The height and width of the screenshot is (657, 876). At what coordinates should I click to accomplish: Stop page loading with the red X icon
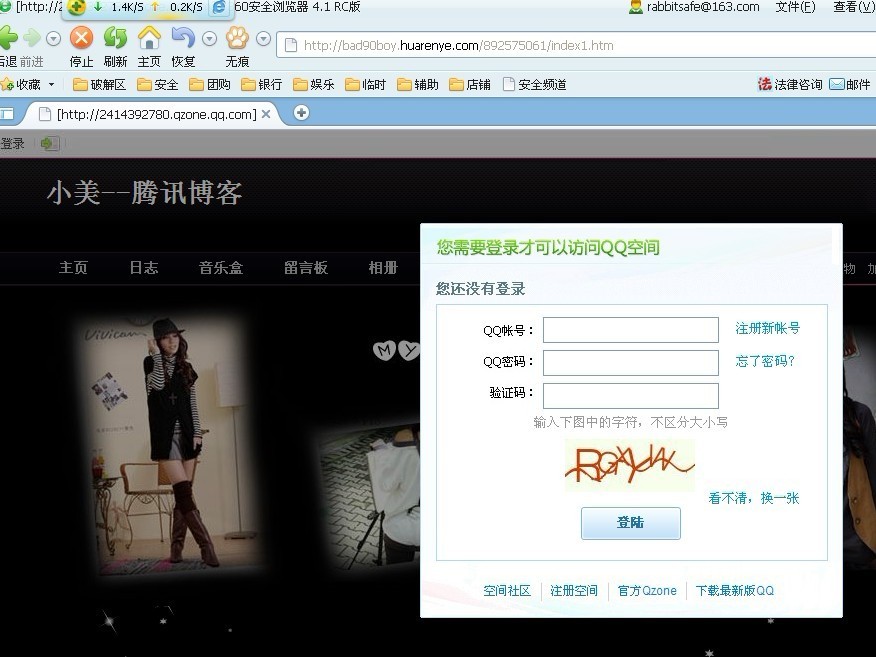tap(82, 38)
